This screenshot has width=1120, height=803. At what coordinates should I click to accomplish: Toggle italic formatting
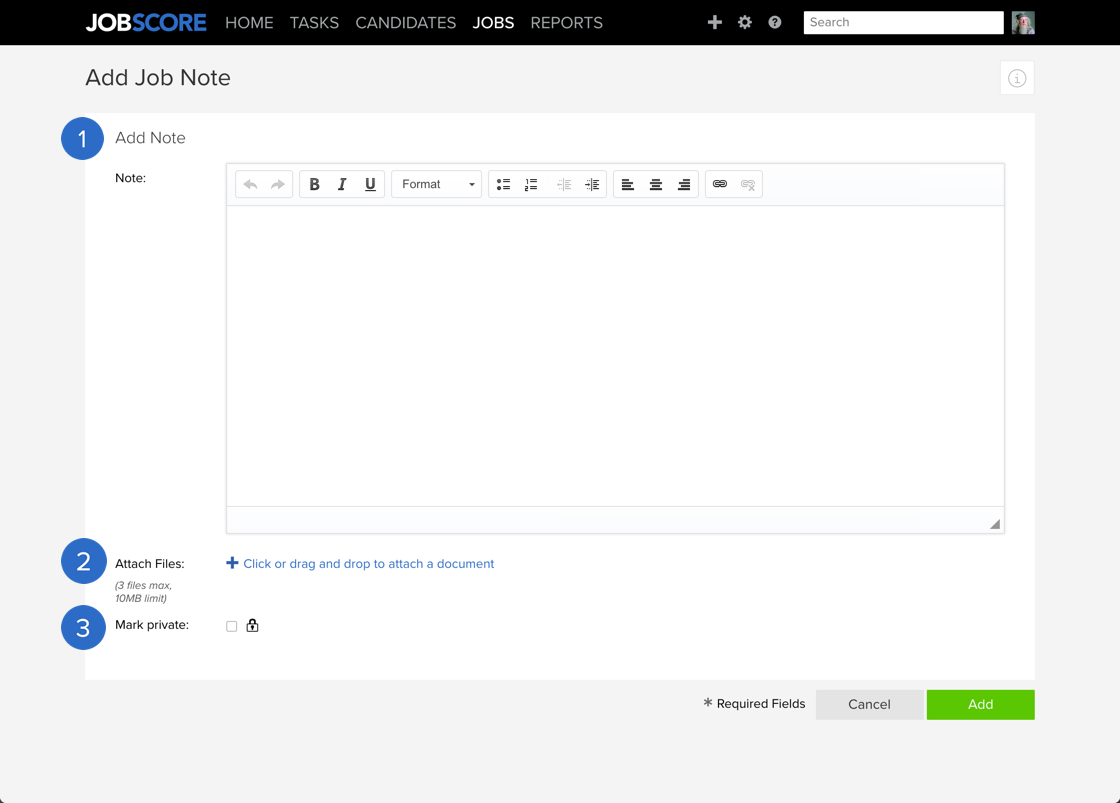tap(342, 184)
